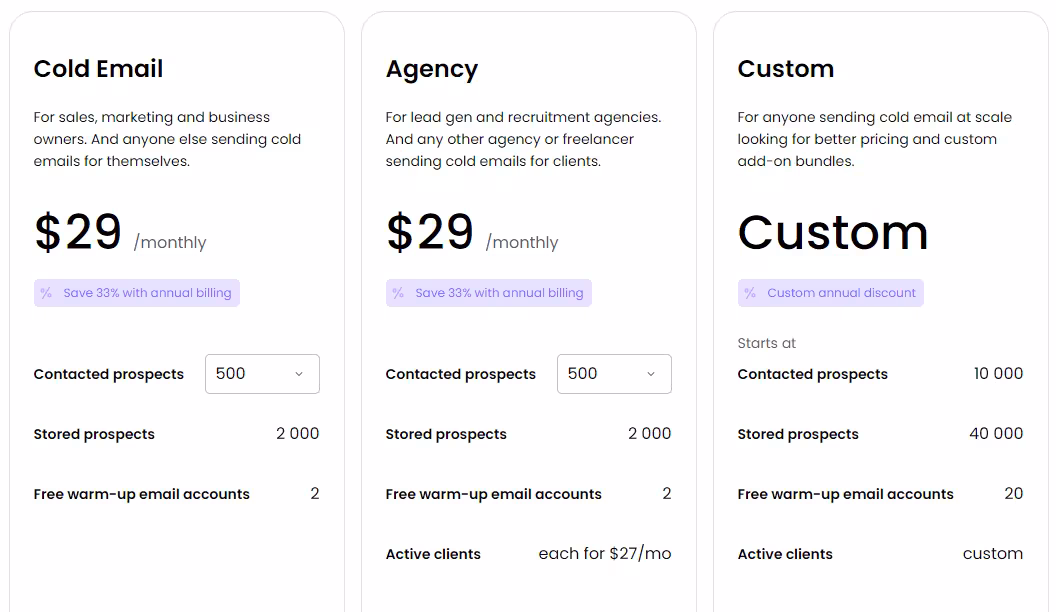
Task: Click the Cold Email $29 price
Action: pyautogui.click(x=78, y=232)
